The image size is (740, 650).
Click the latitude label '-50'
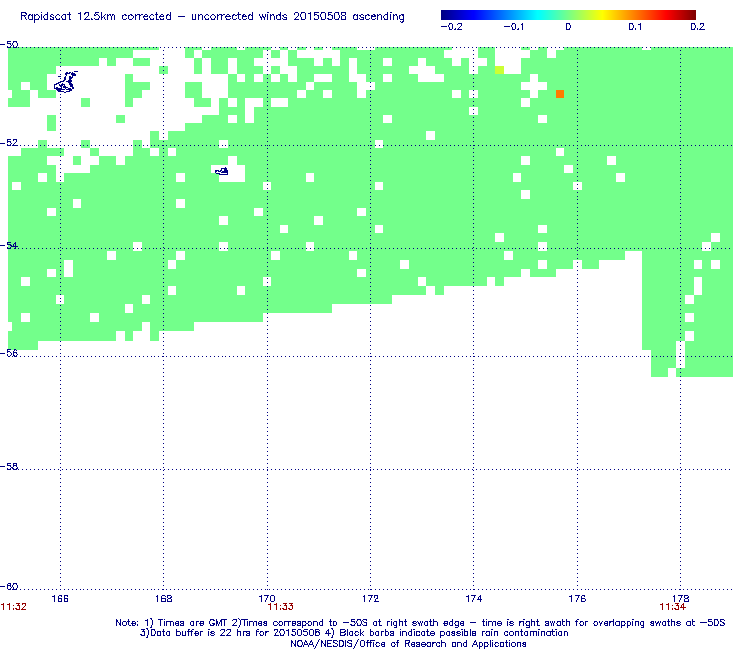(x=9, y=45)
